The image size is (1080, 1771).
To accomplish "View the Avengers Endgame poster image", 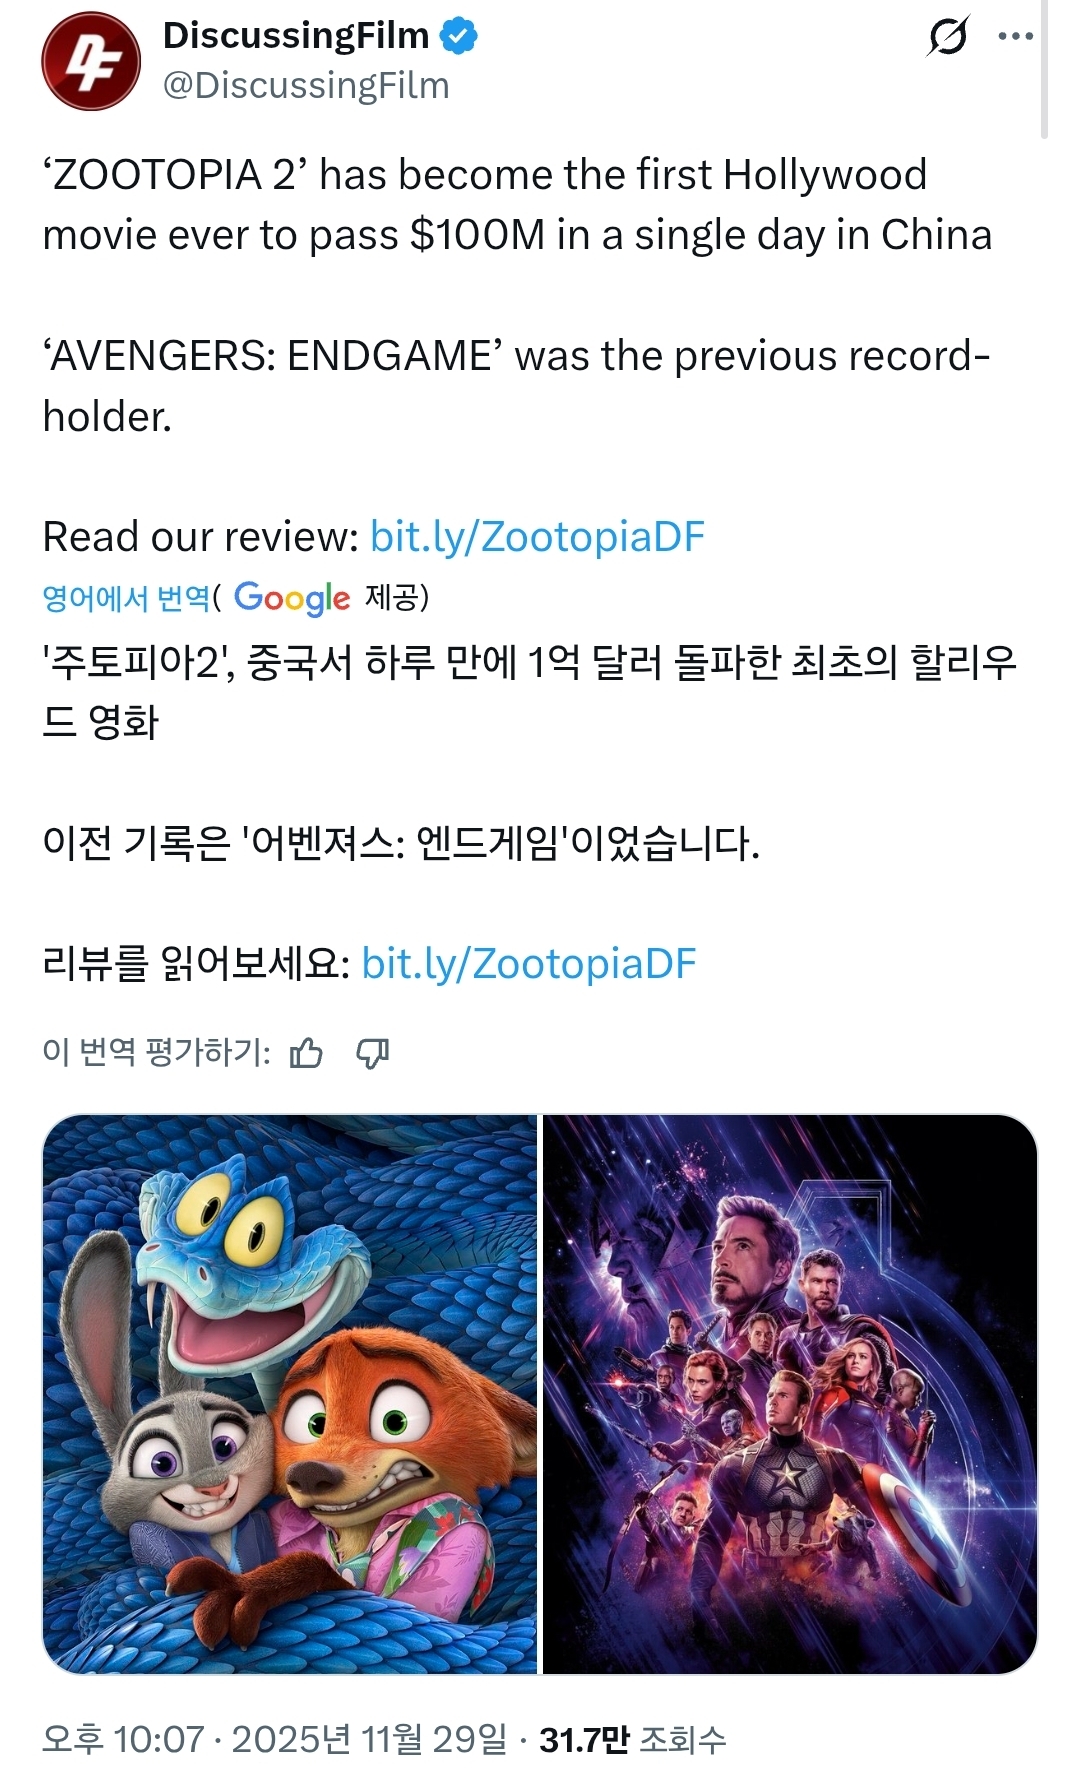I will 790,1394.
